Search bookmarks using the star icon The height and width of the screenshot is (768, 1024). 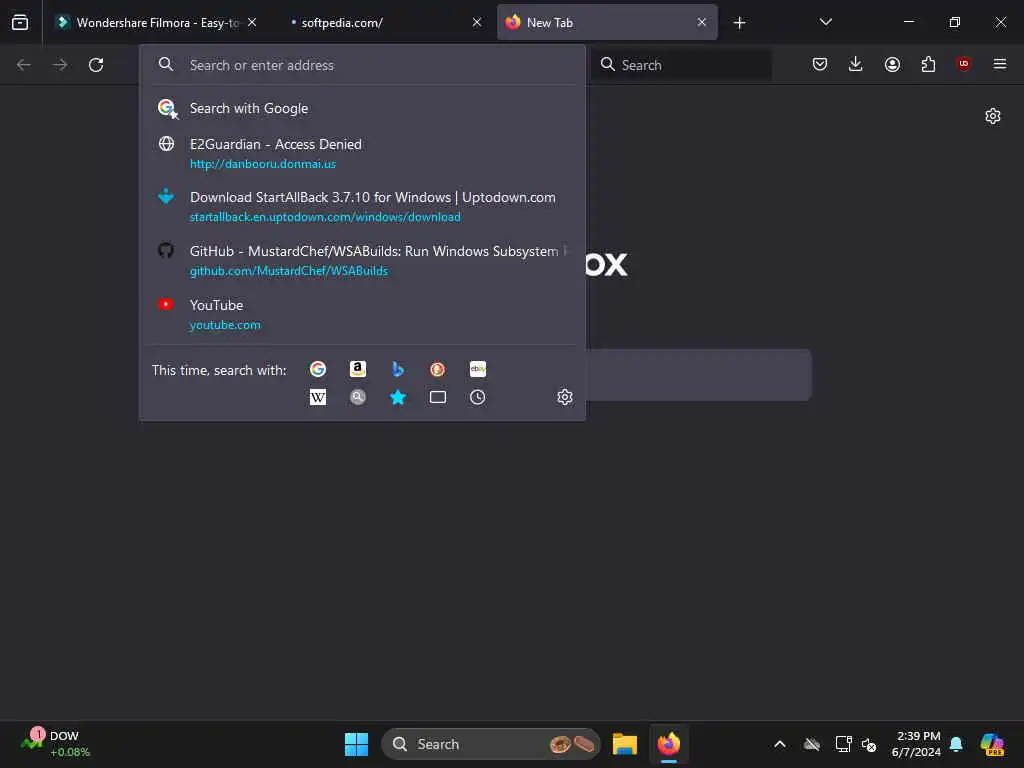pyautogui.click(x=398, y=397)
